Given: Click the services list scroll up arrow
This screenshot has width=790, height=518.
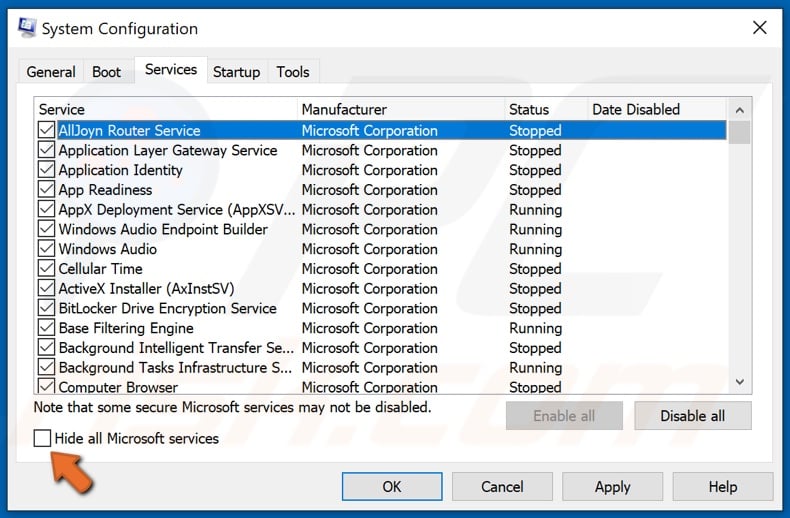Looking at the screenshot, I should pos(739,110).
